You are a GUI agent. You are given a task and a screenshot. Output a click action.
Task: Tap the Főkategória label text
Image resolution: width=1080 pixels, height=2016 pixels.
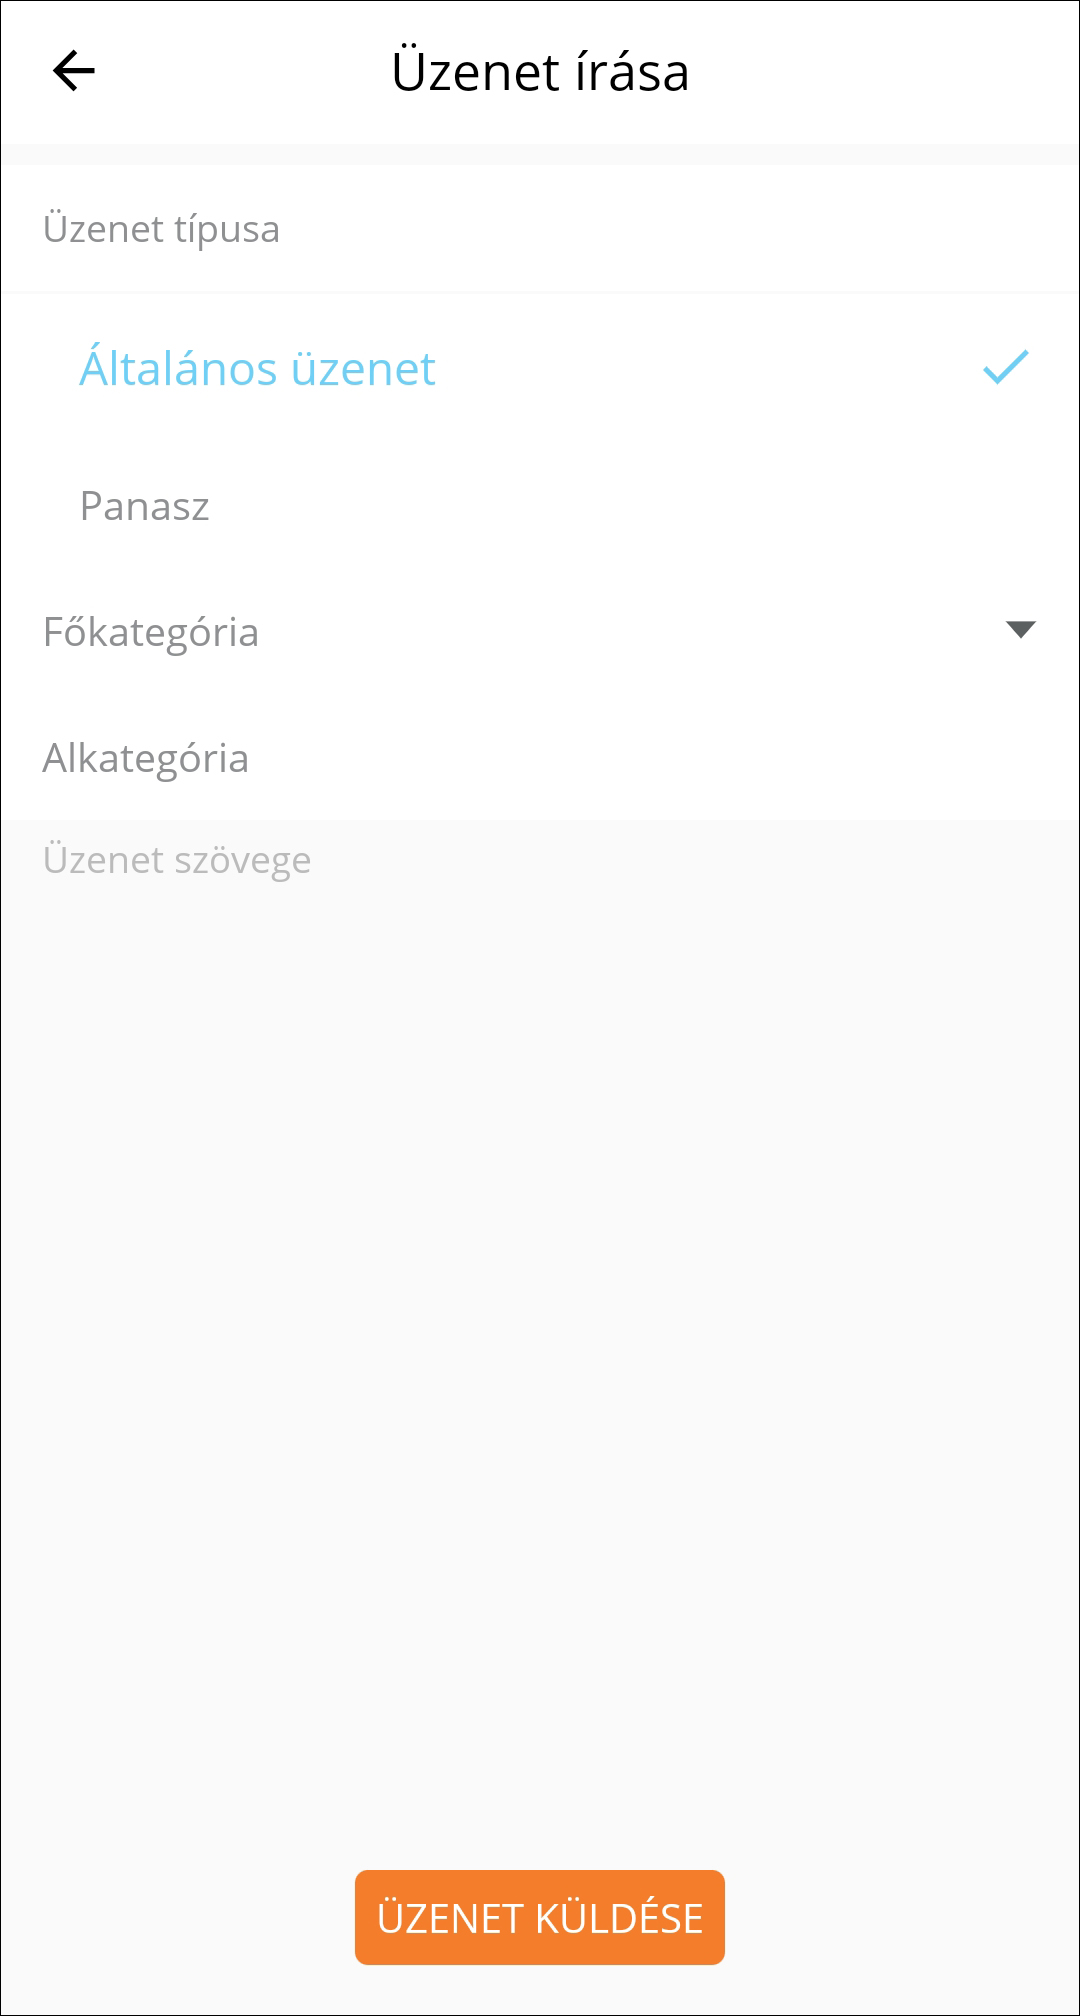pyautogui.click(x=151, y=632)
